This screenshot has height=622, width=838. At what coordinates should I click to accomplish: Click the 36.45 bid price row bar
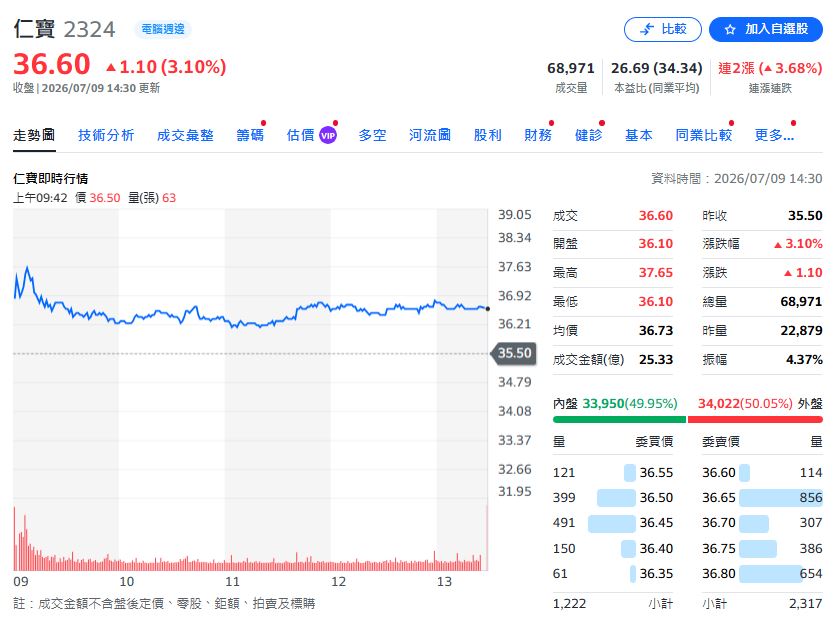tap(612, 523)
